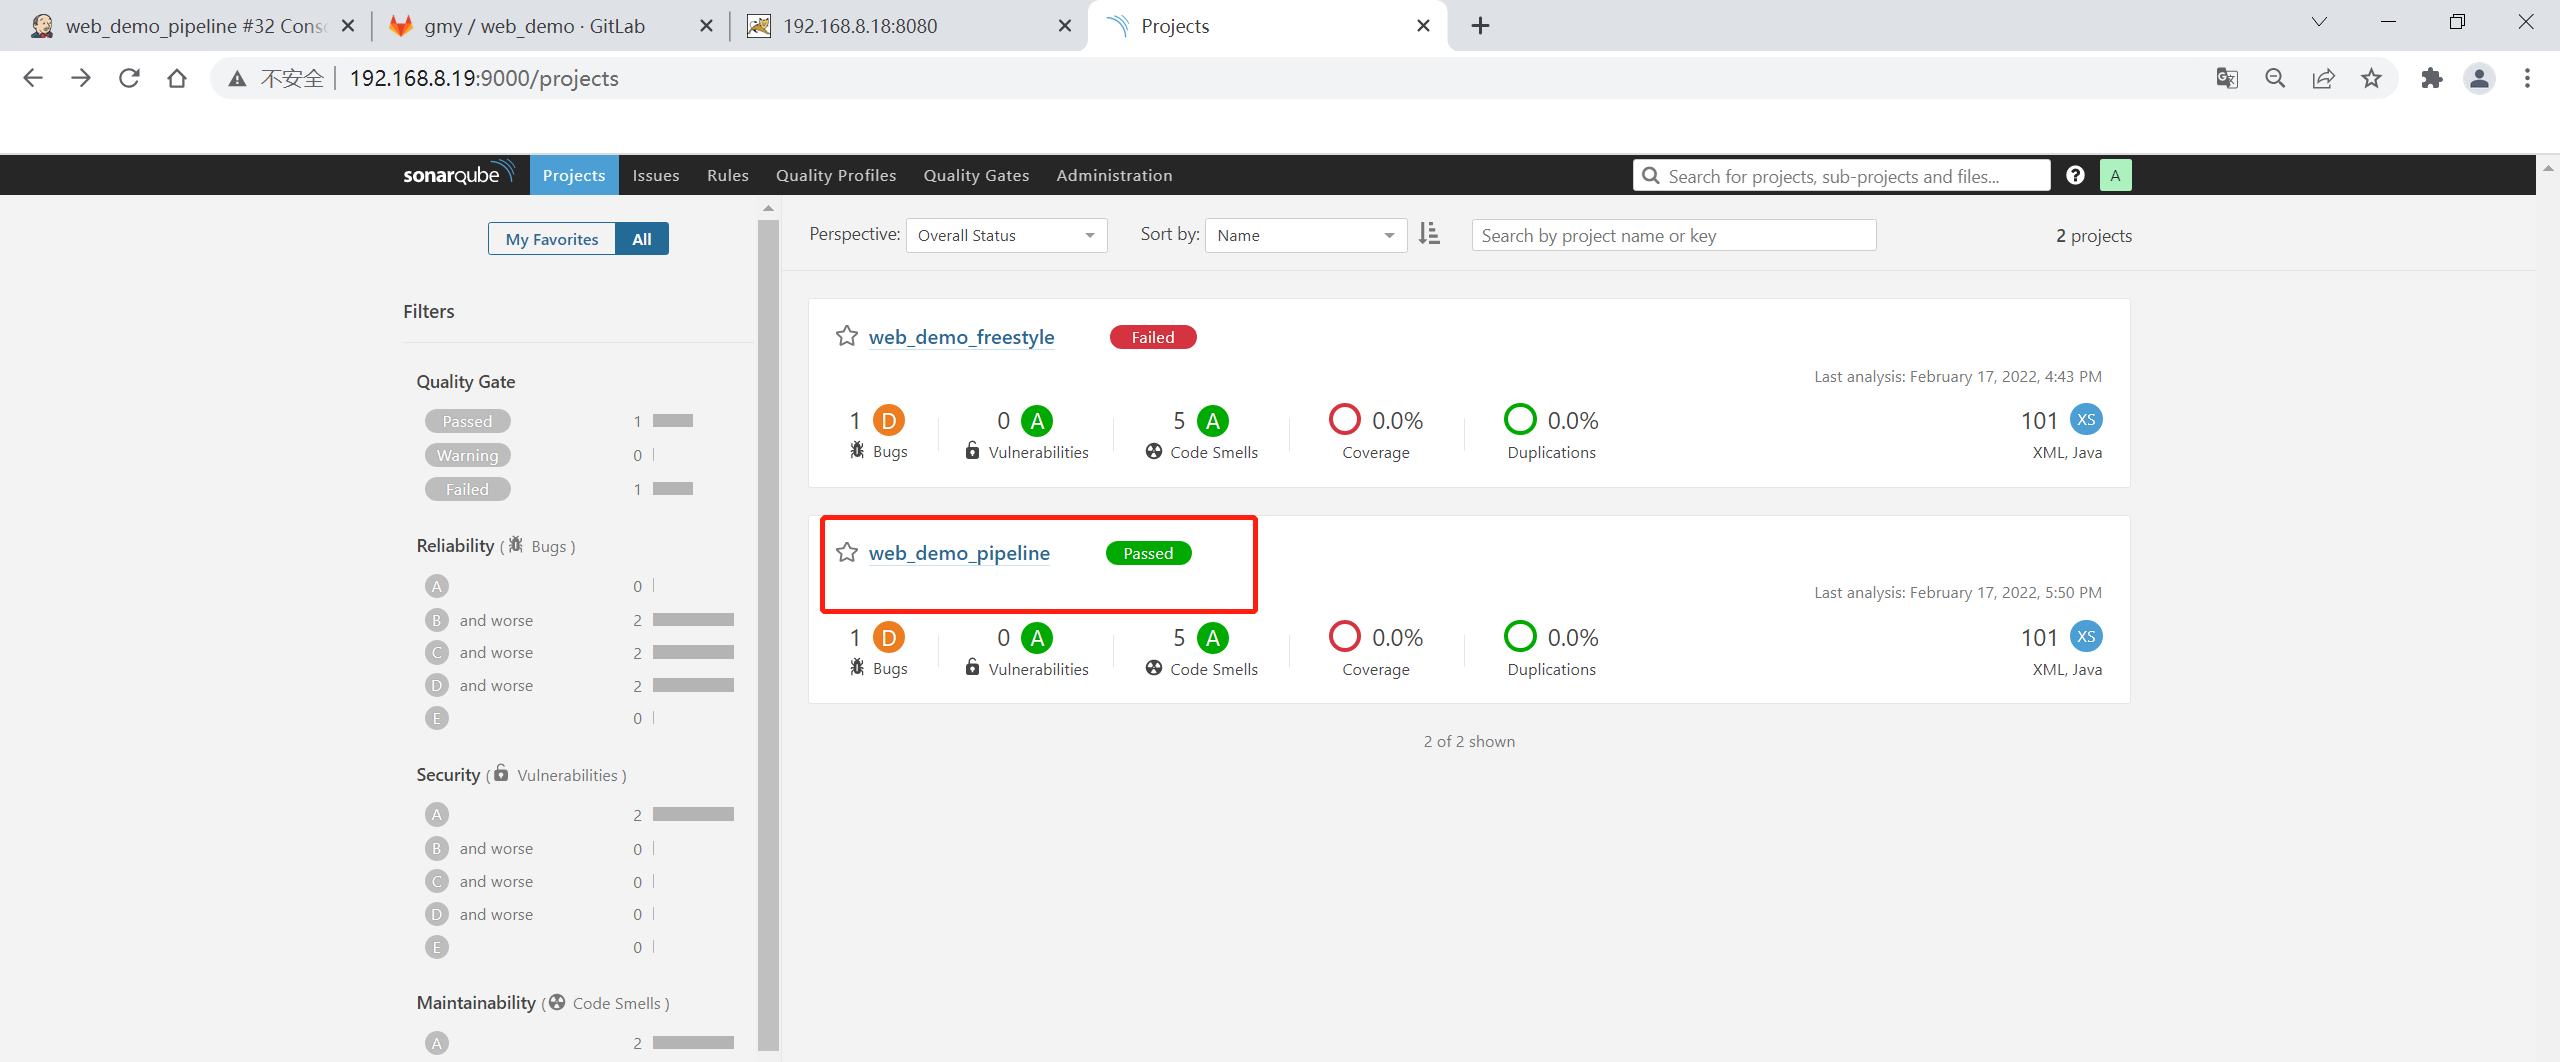The image size is (2560, 1062).
Task: Open the Perspective Overall Status dropdown
Action: (1006, 235)
